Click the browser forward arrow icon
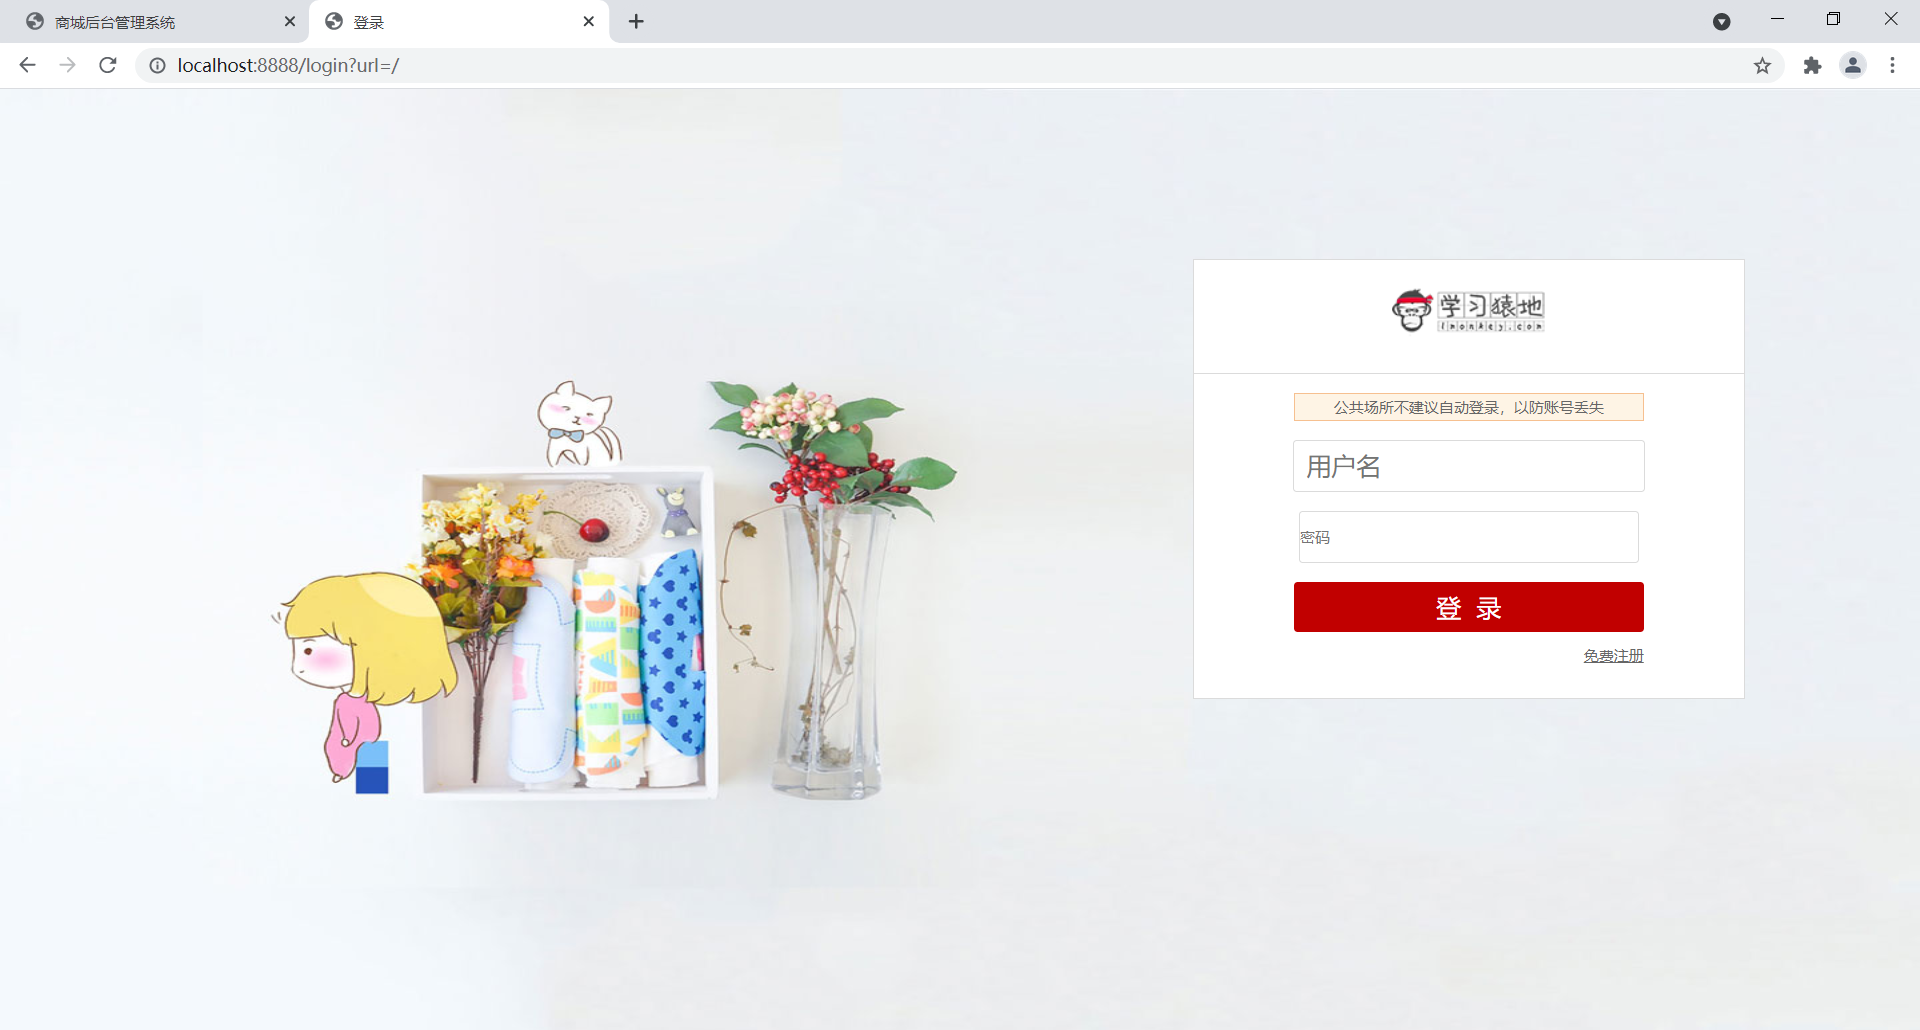Screen dimensions: 1920x1030 point(67,65)
